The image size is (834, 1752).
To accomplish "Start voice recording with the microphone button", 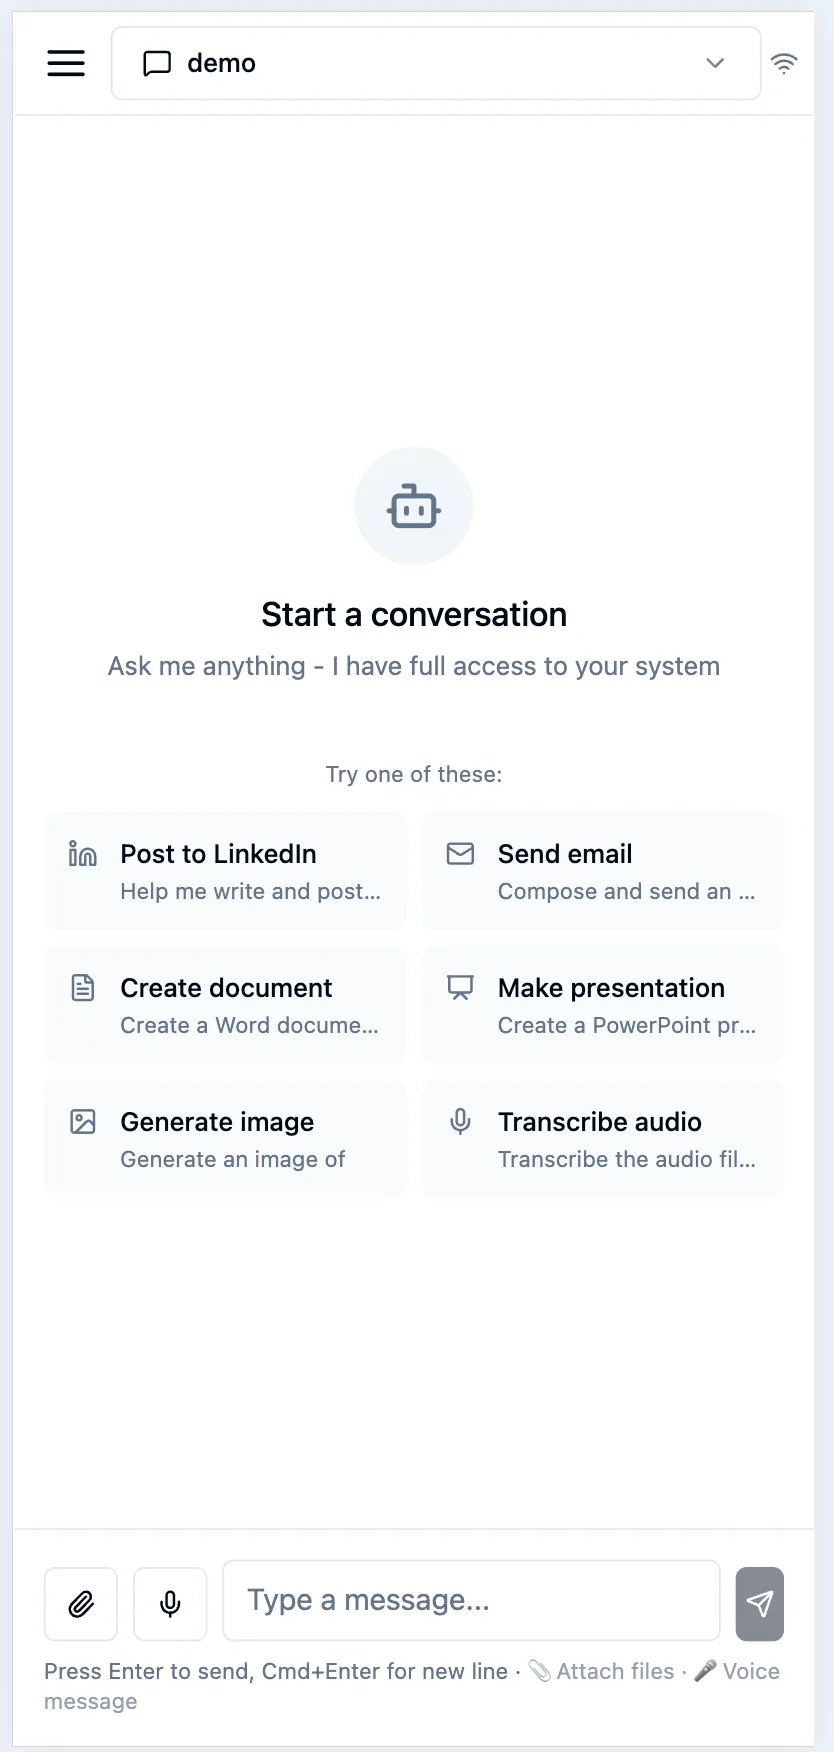I will pyautogui.click(x=170, y=1604).
